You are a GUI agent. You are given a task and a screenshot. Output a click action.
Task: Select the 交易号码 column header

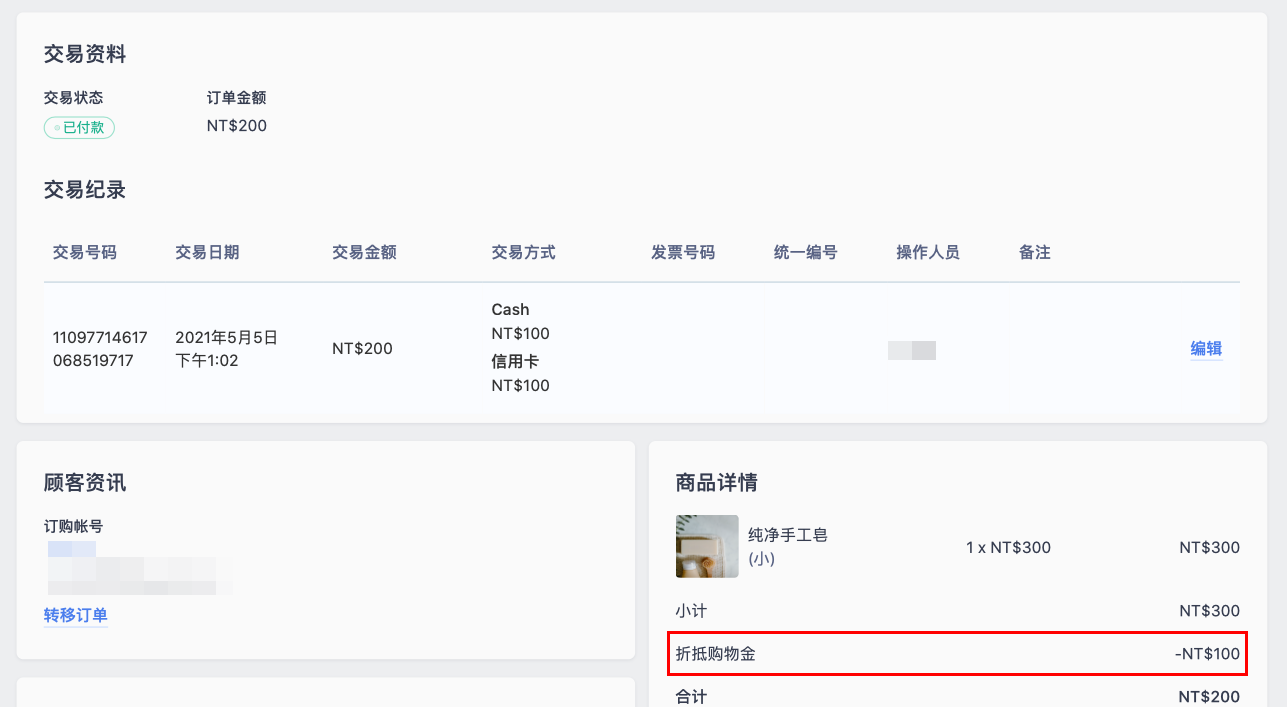(85, 252)
